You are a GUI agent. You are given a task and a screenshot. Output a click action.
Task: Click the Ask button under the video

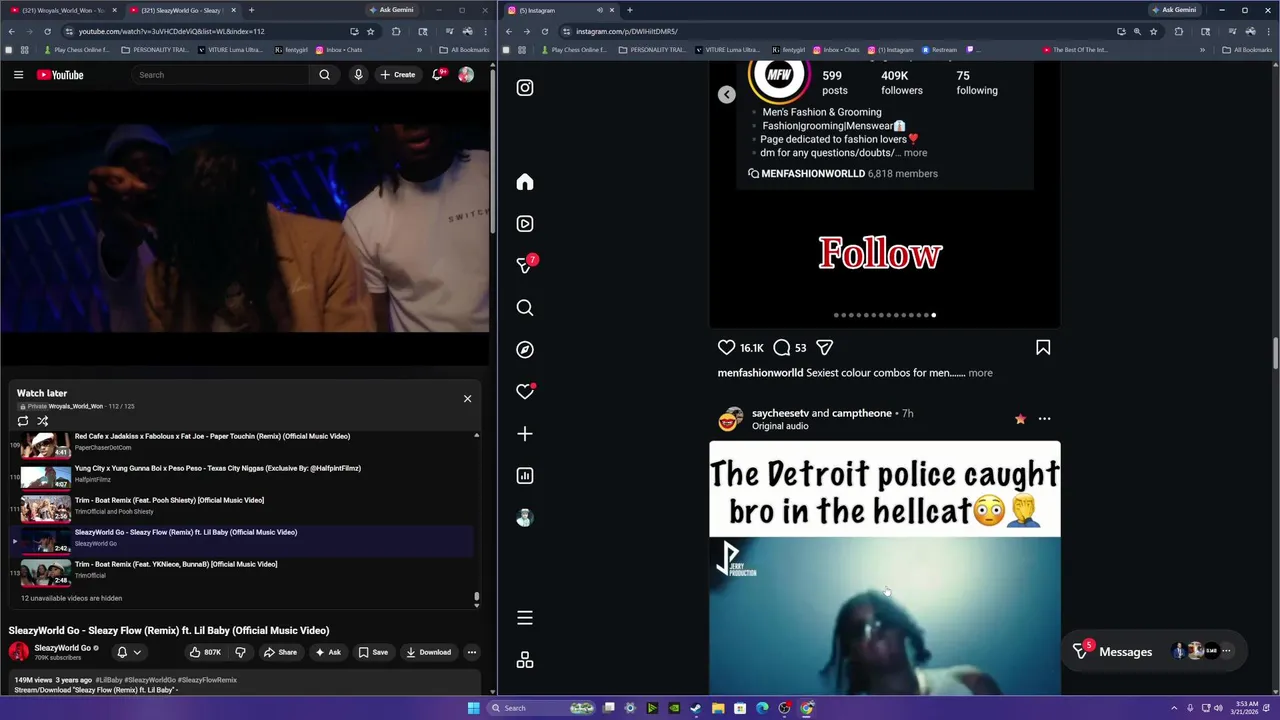click(x=328, y=652)
